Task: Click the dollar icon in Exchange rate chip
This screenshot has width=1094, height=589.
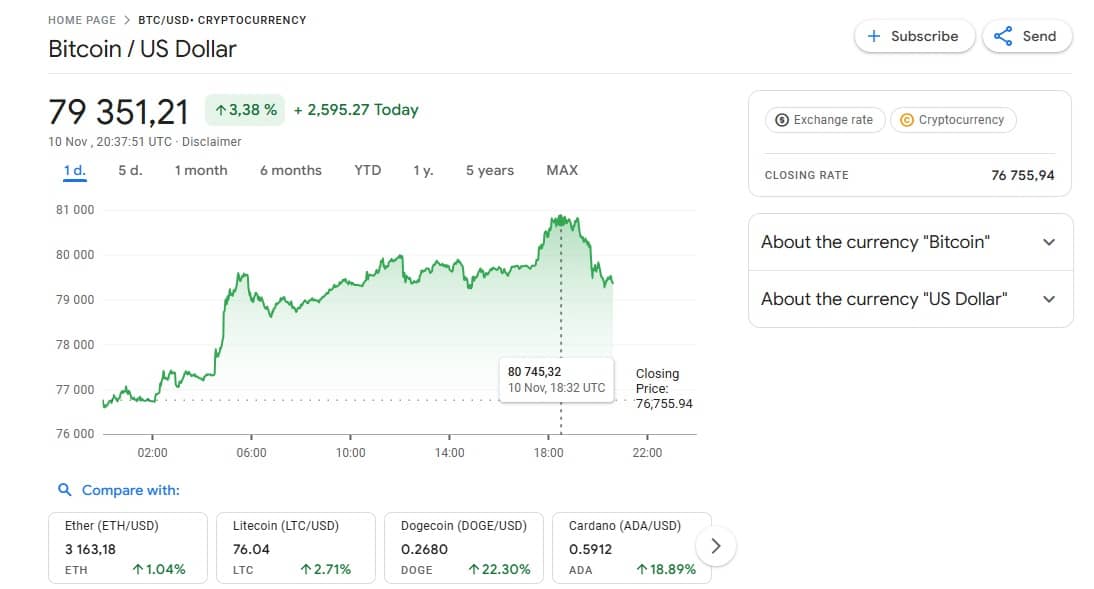Action: coord(782,120)
